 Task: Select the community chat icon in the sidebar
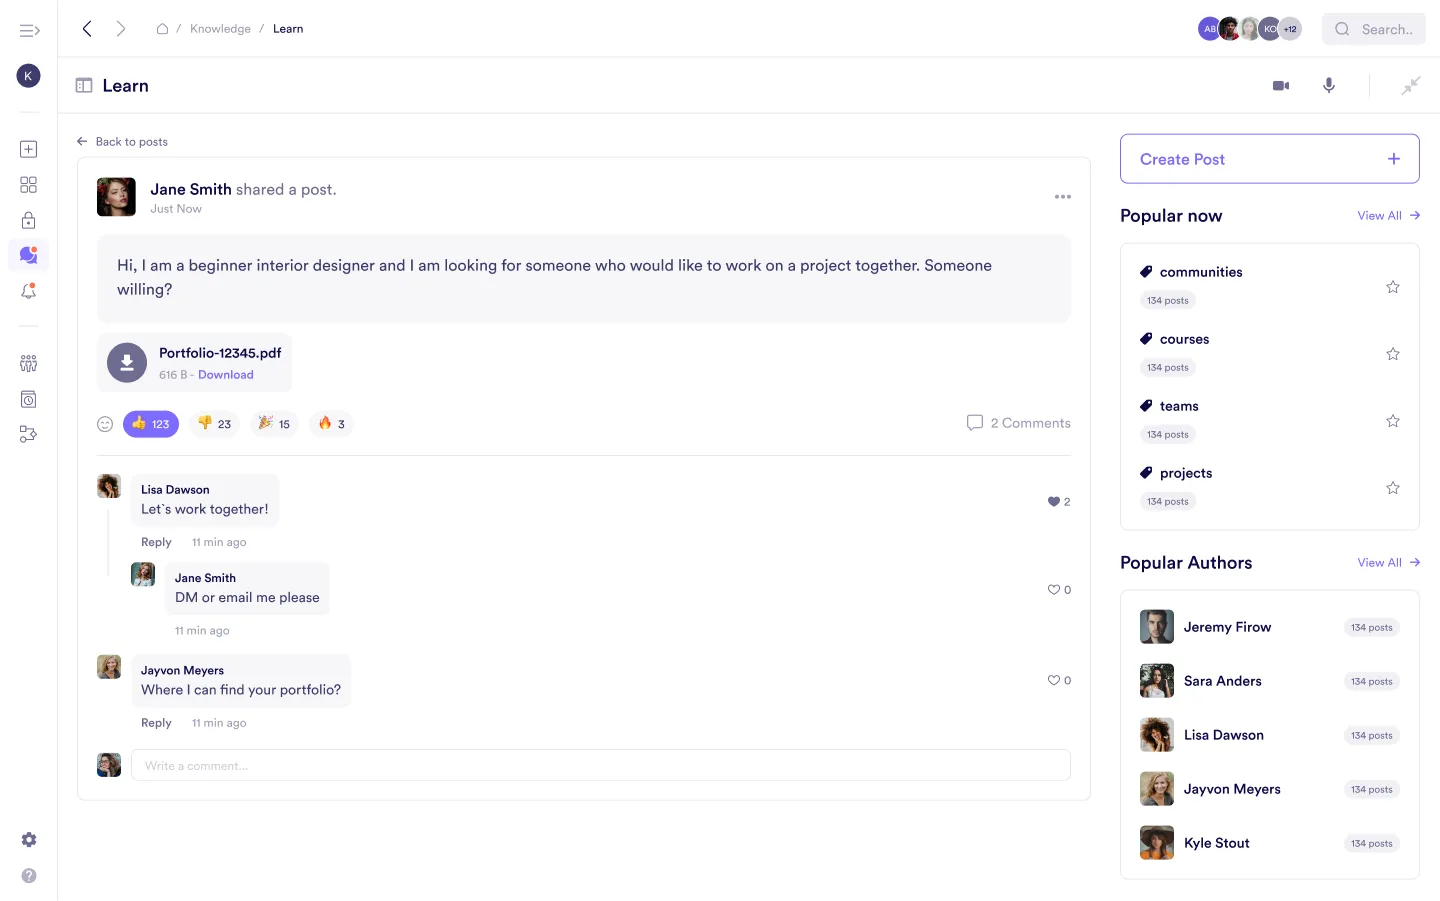tap(28, 255)
